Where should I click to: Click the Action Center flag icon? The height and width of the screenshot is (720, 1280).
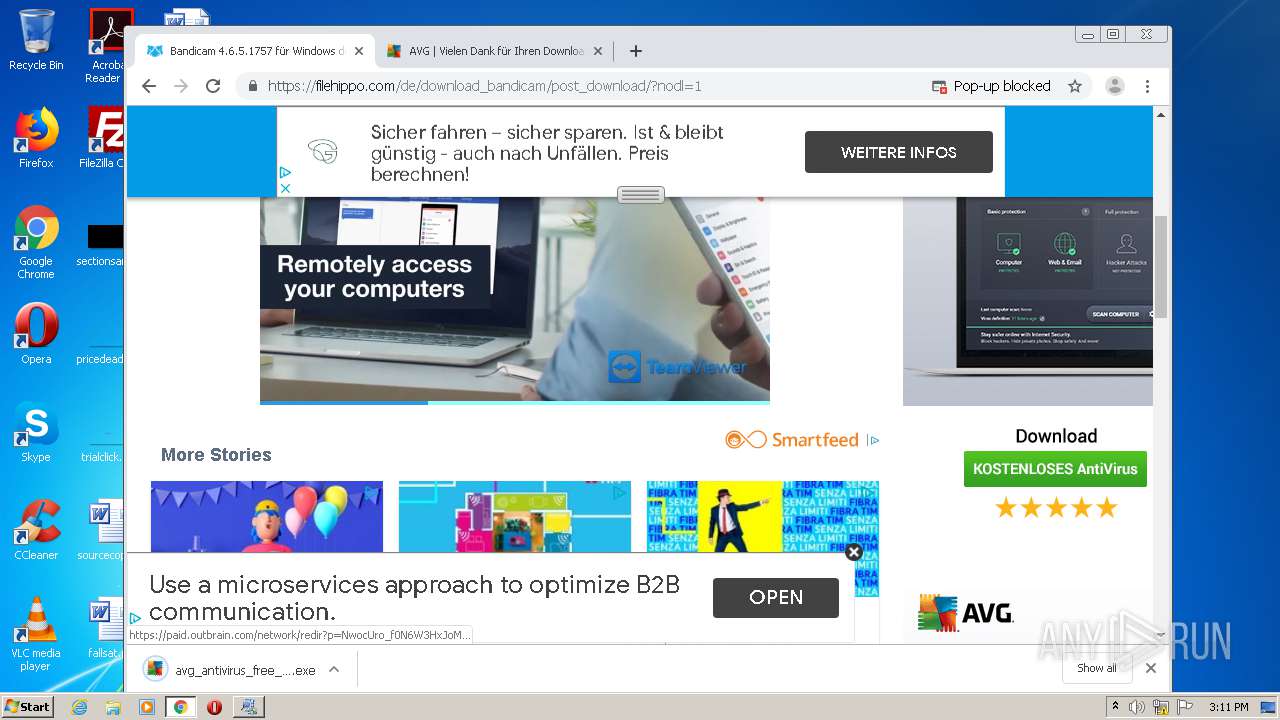1185,707
